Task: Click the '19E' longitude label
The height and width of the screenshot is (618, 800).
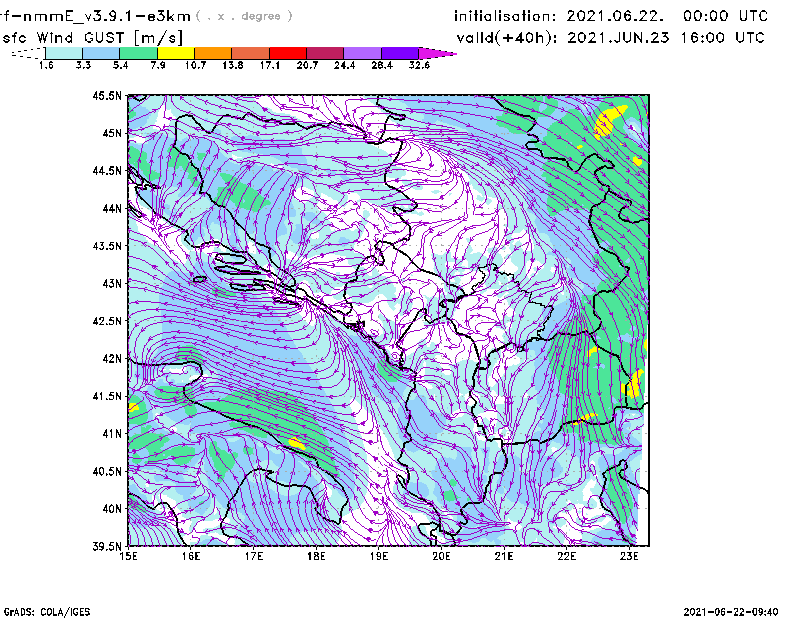Action: coord(379,556)
